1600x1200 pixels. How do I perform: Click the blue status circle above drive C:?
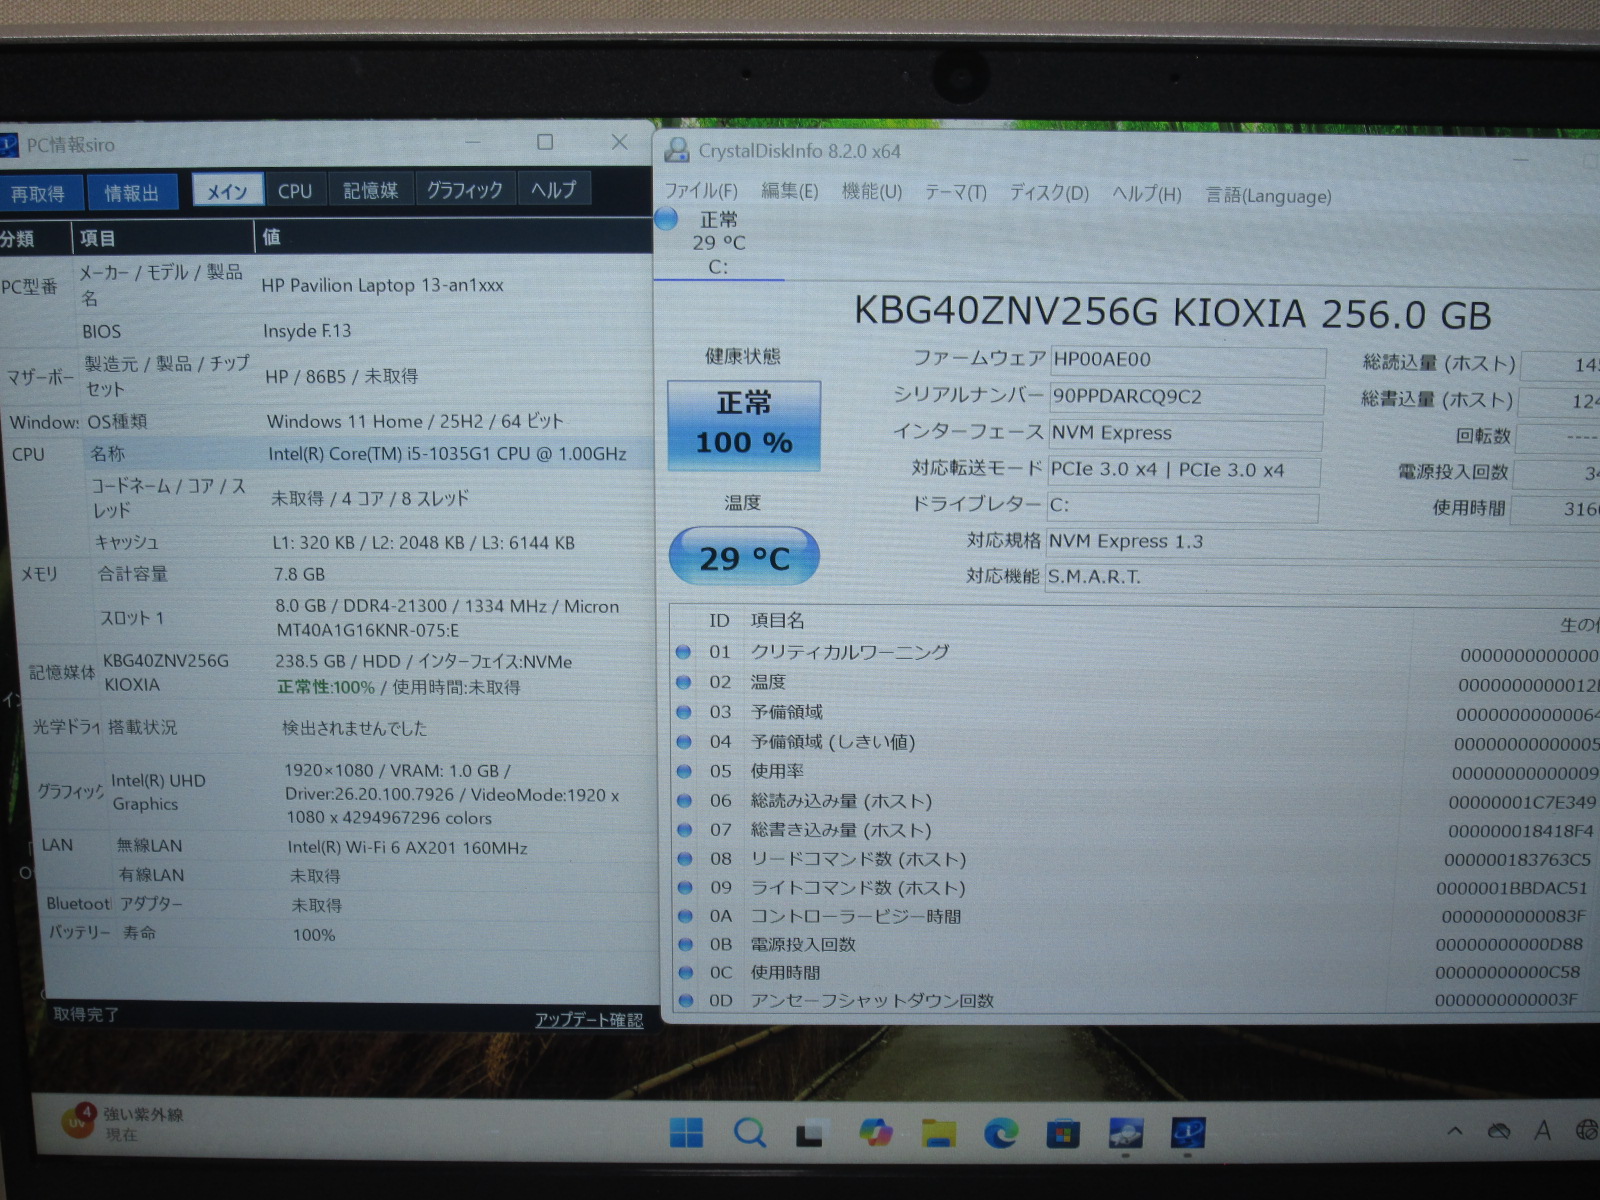666,218
